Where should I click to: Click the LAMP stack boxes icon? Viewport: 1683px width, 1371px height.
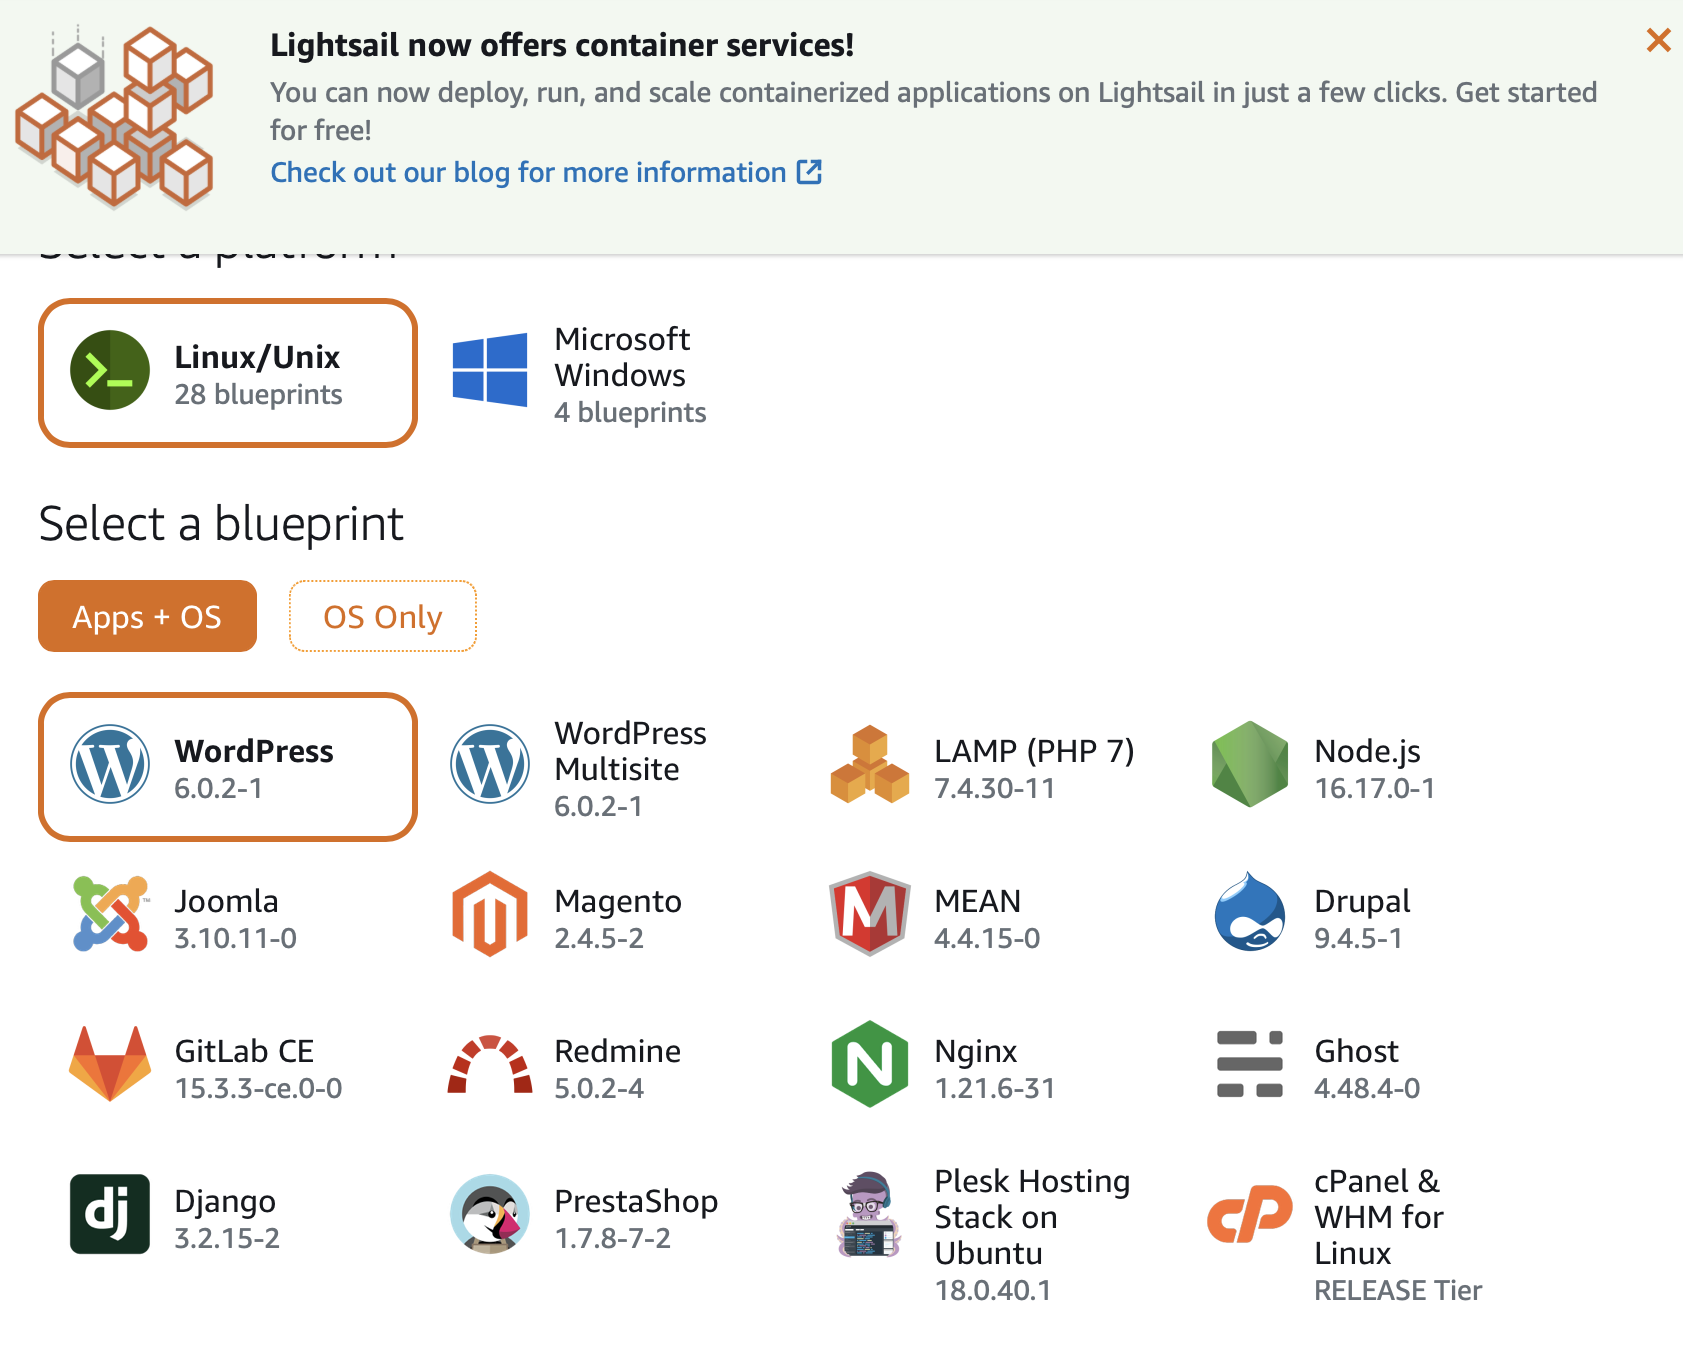click(870, 764)
